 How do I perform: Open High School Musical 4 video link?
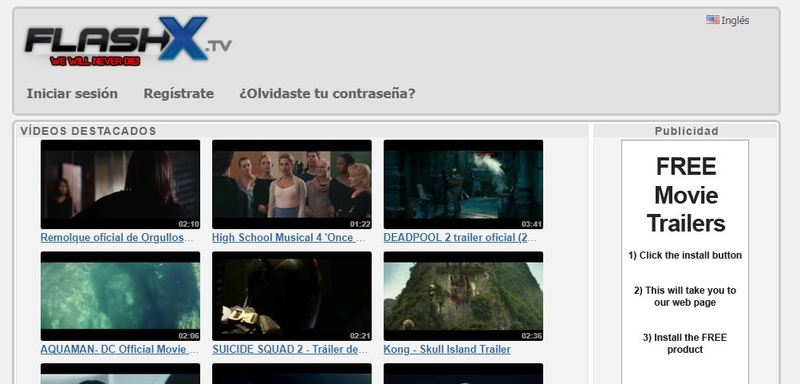coord(289,238)
